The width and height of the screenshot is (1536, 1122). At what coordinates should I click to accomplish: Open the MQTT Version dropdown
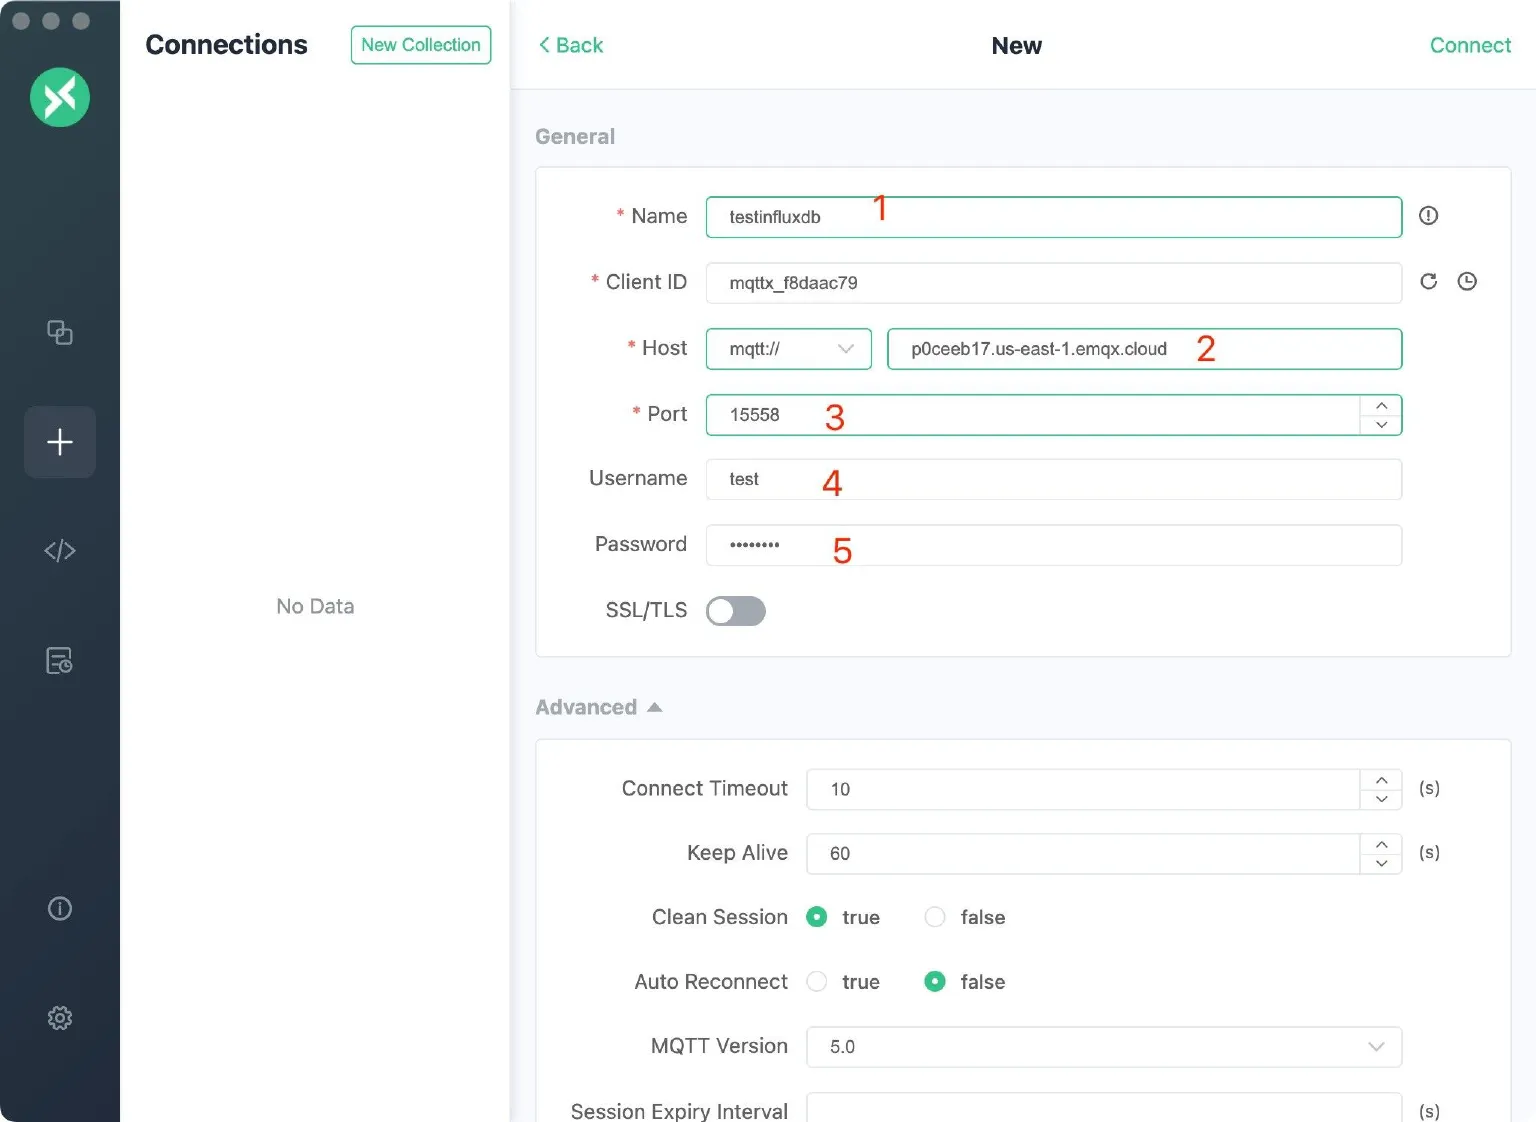(1103, 1047)
